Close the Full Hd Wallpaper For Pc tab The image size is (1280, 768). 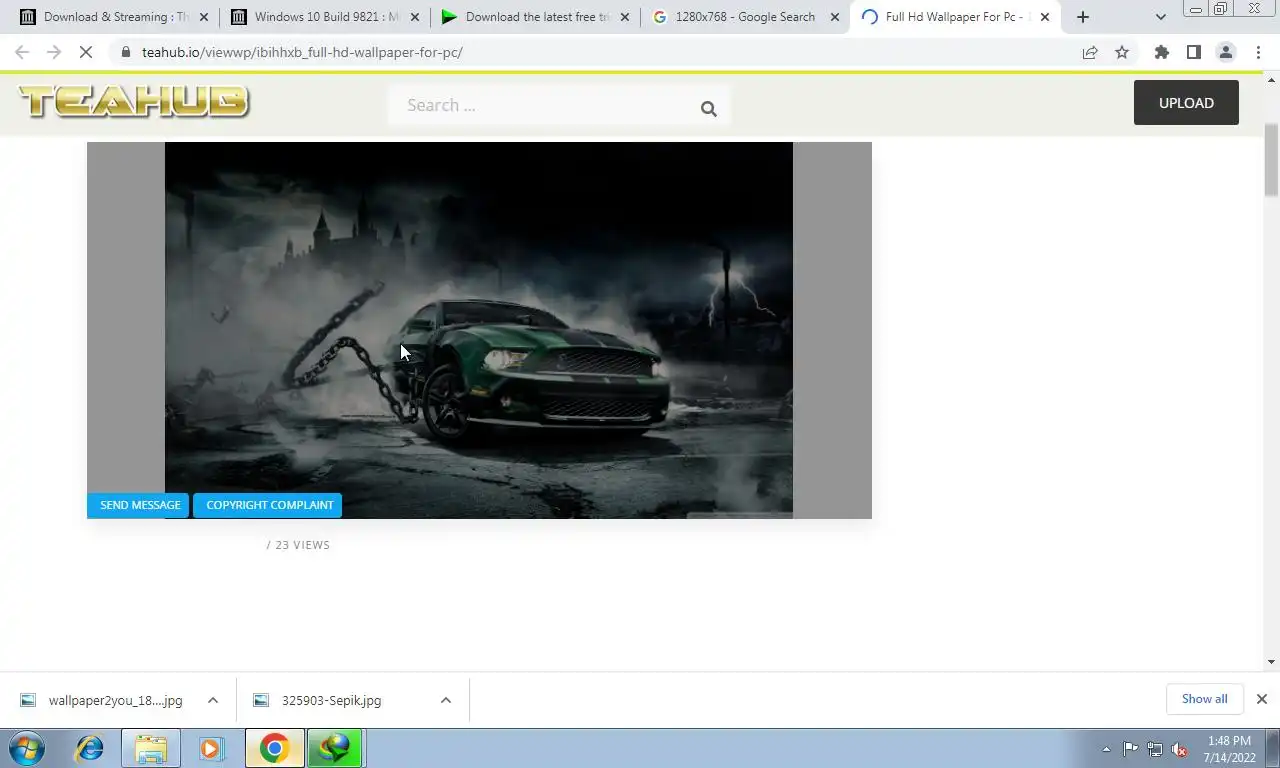[1045, 17]
